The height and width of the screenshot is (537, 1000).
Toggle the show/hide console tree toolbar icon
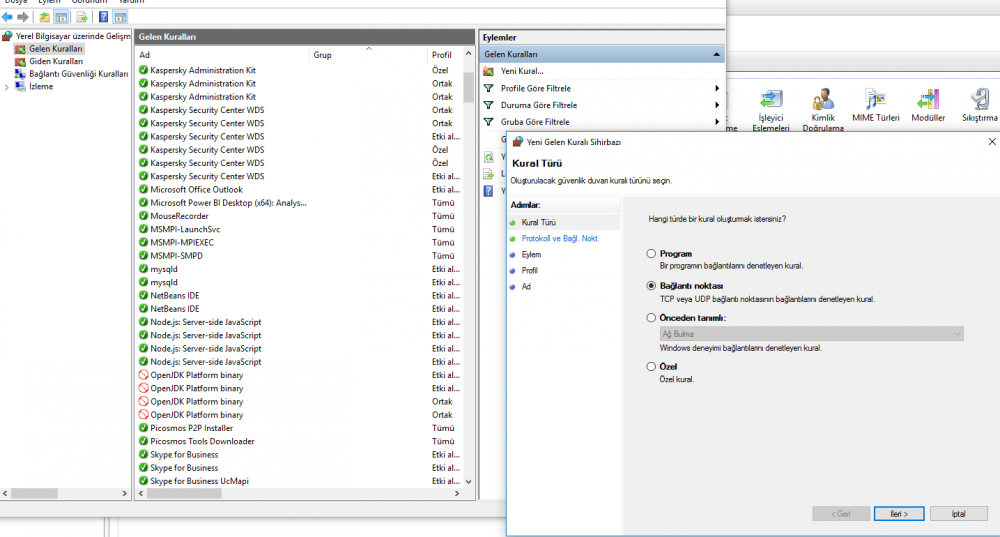click(x=61, y=17)
